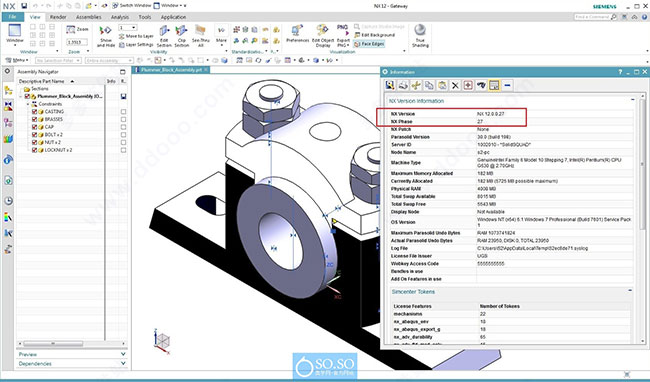Screen dimensions: 650x382
Task: Collapse the Simcenter Tokens section
Action: pos(630,290)
